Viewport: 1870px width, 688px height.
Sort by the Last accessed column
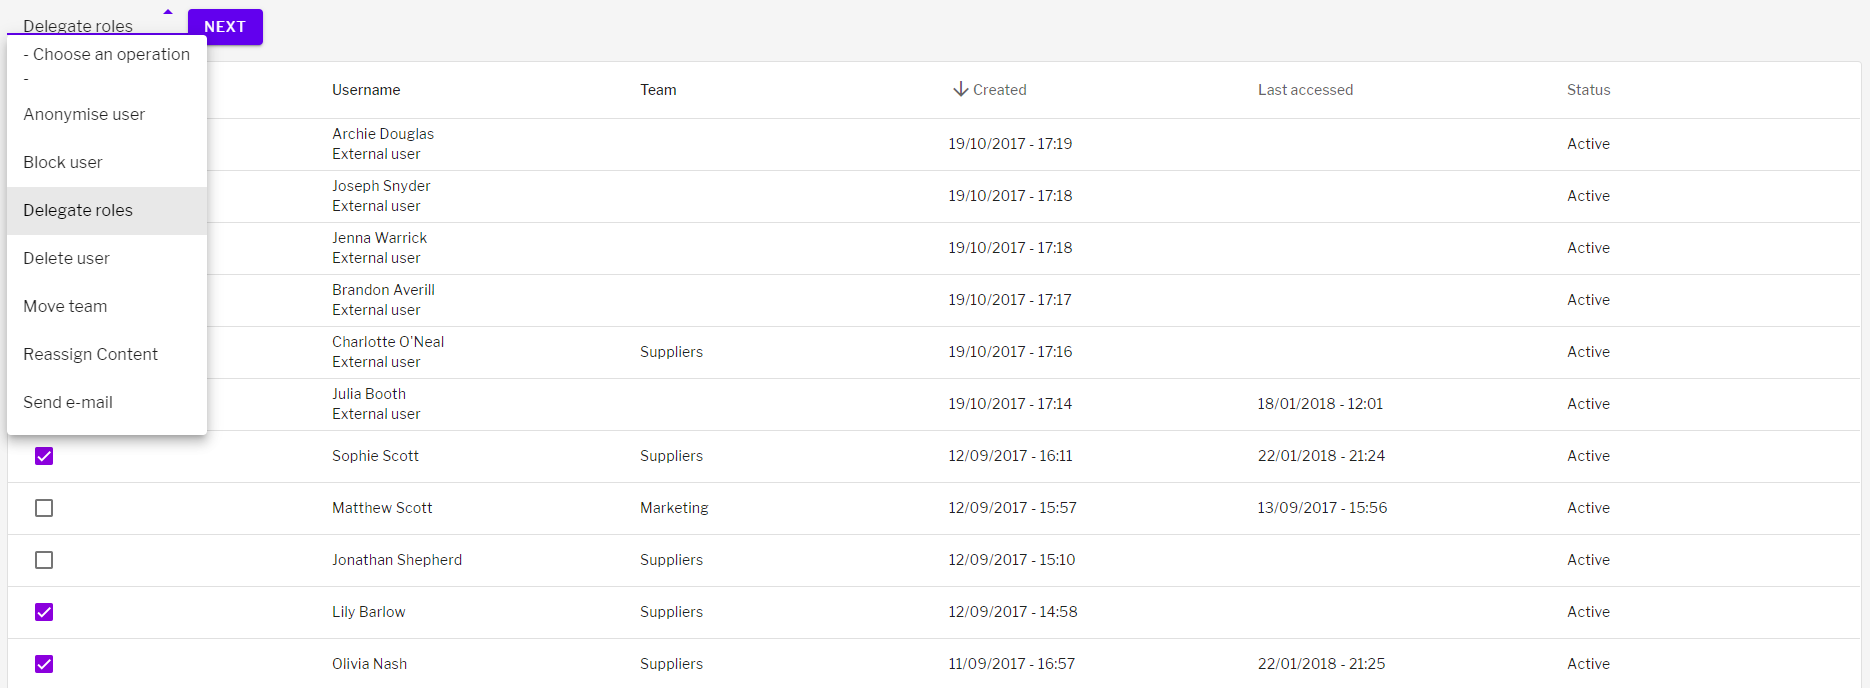[x=1305, y=90]
